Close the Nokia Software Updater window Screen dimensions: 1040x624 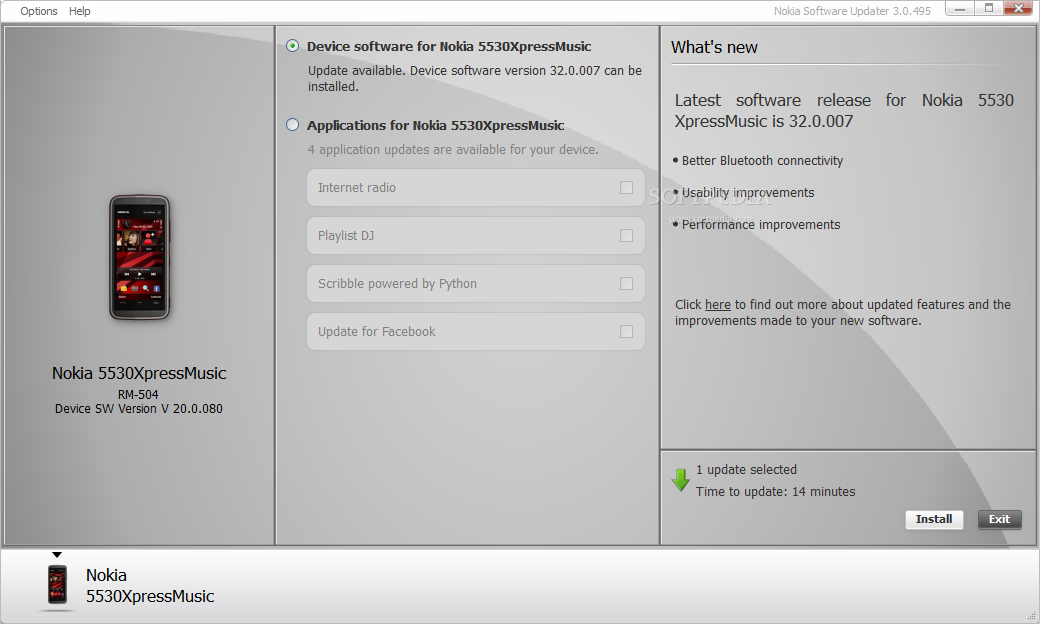1018,9
